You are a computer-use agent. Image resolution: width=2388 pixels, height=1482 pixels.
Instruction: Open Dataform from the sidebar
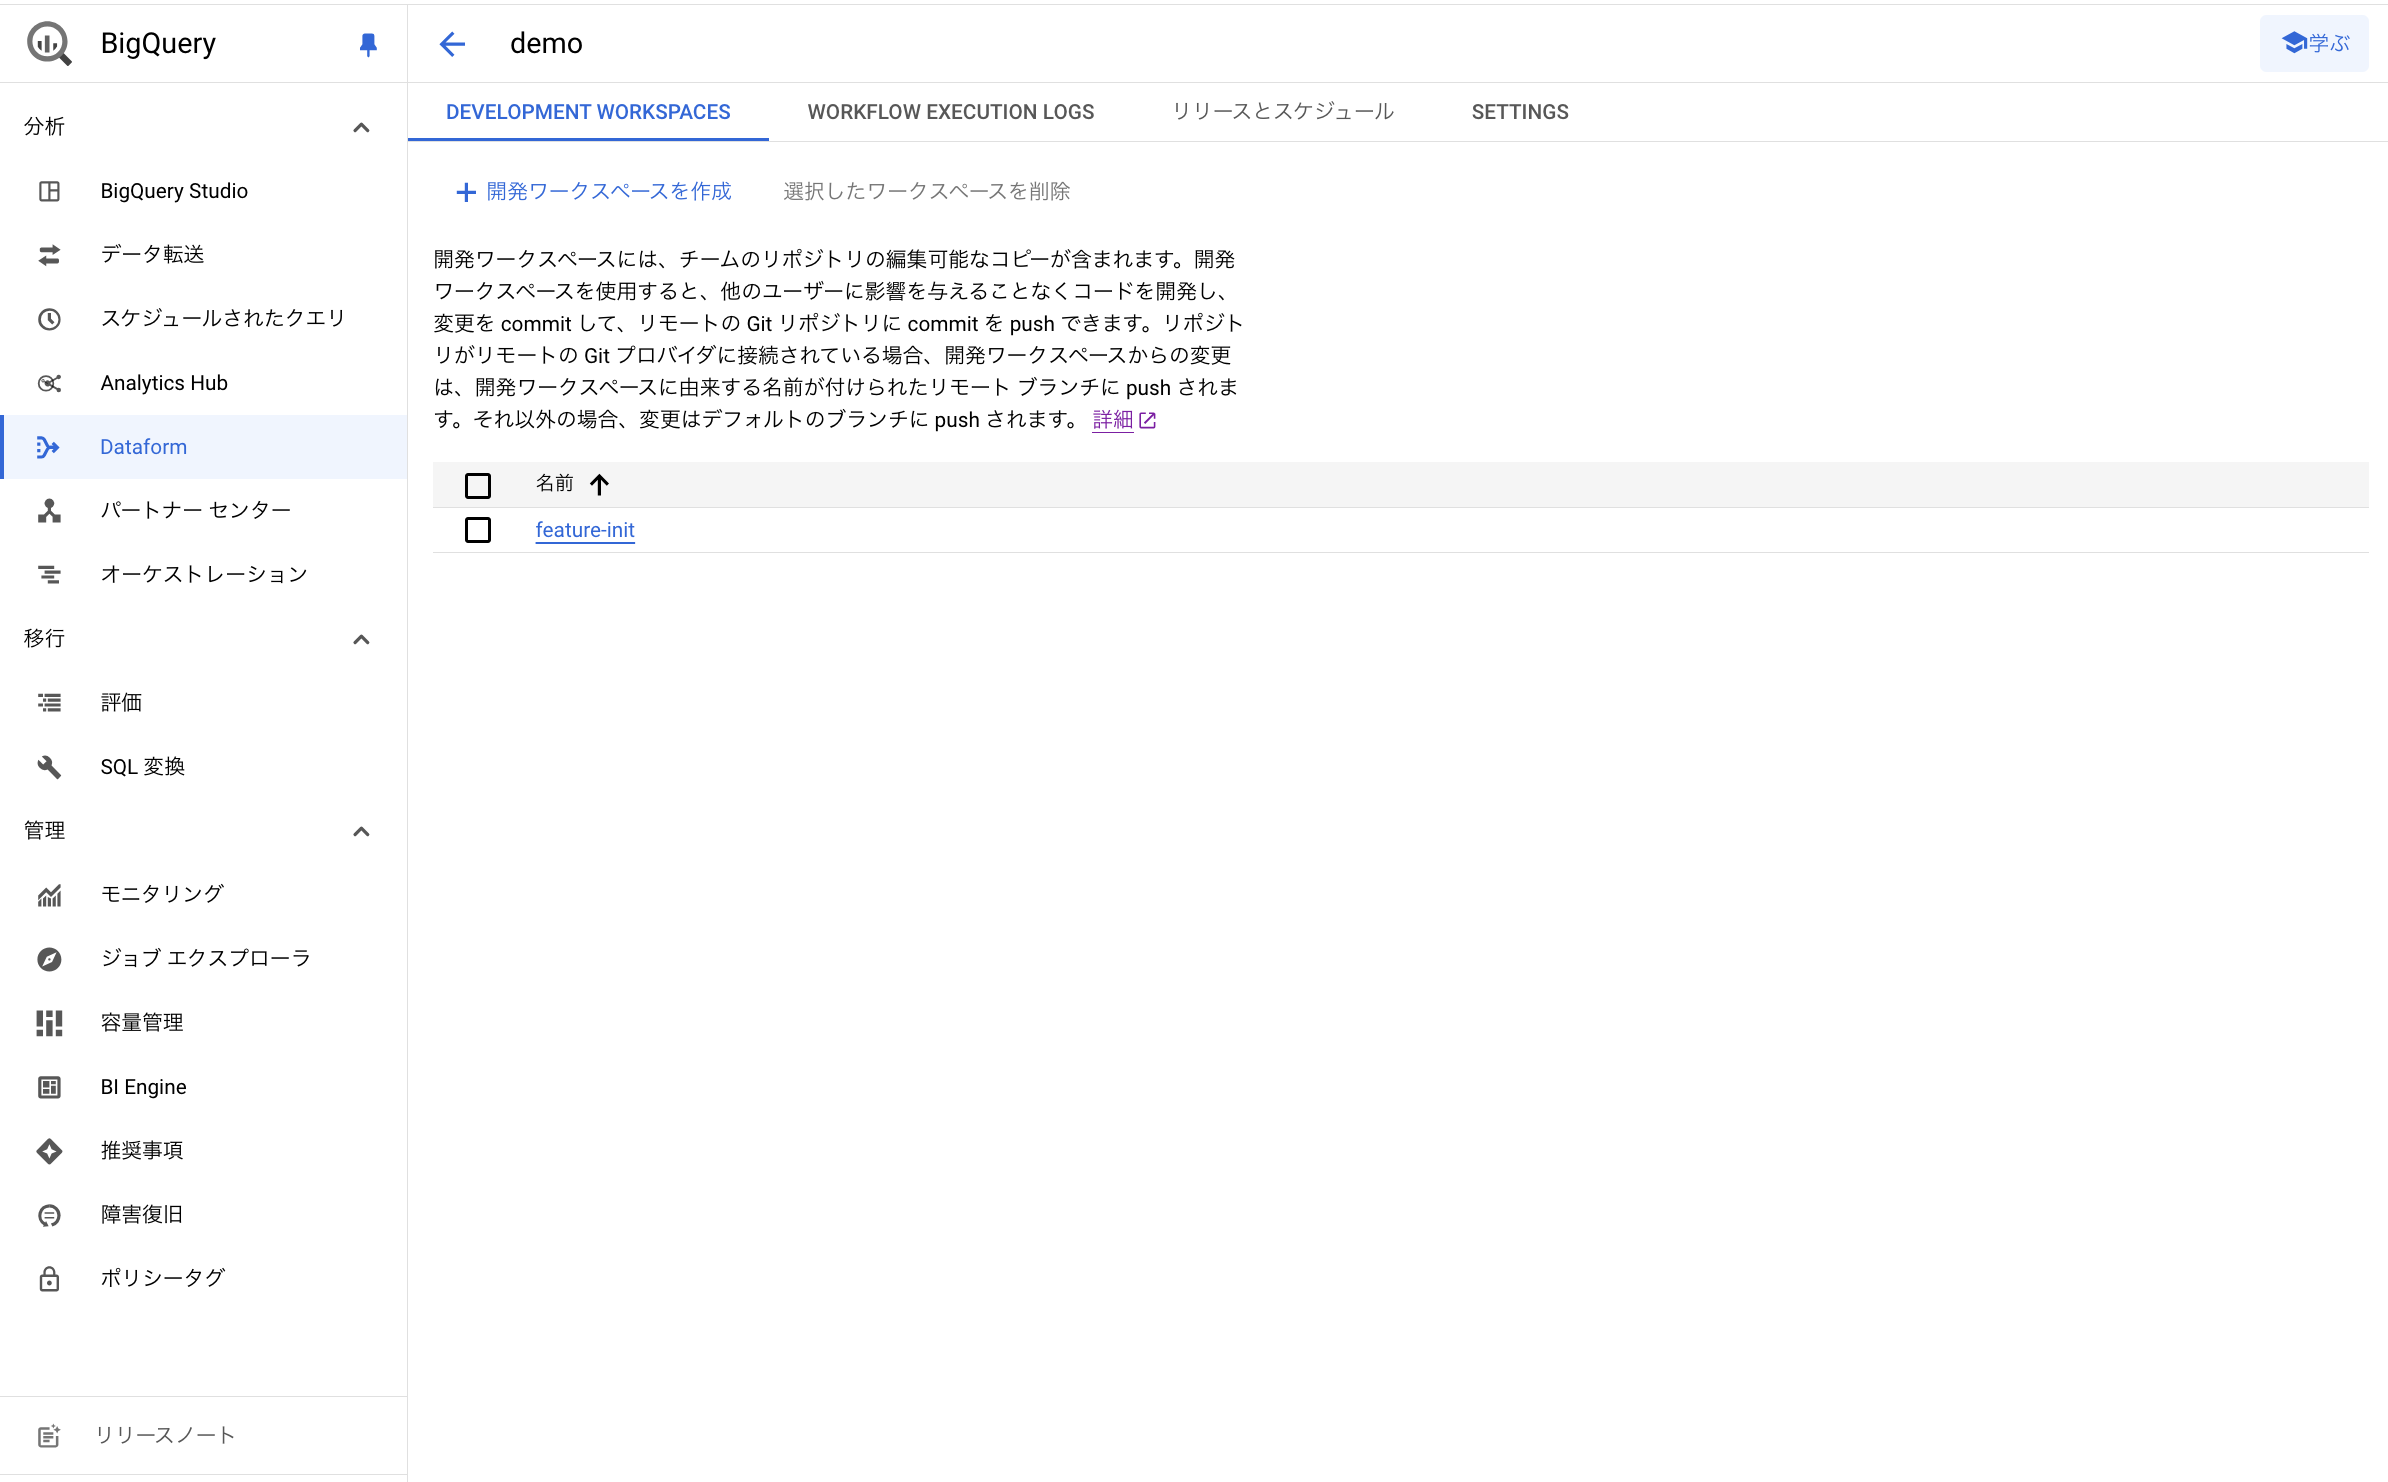click(143, 446)
